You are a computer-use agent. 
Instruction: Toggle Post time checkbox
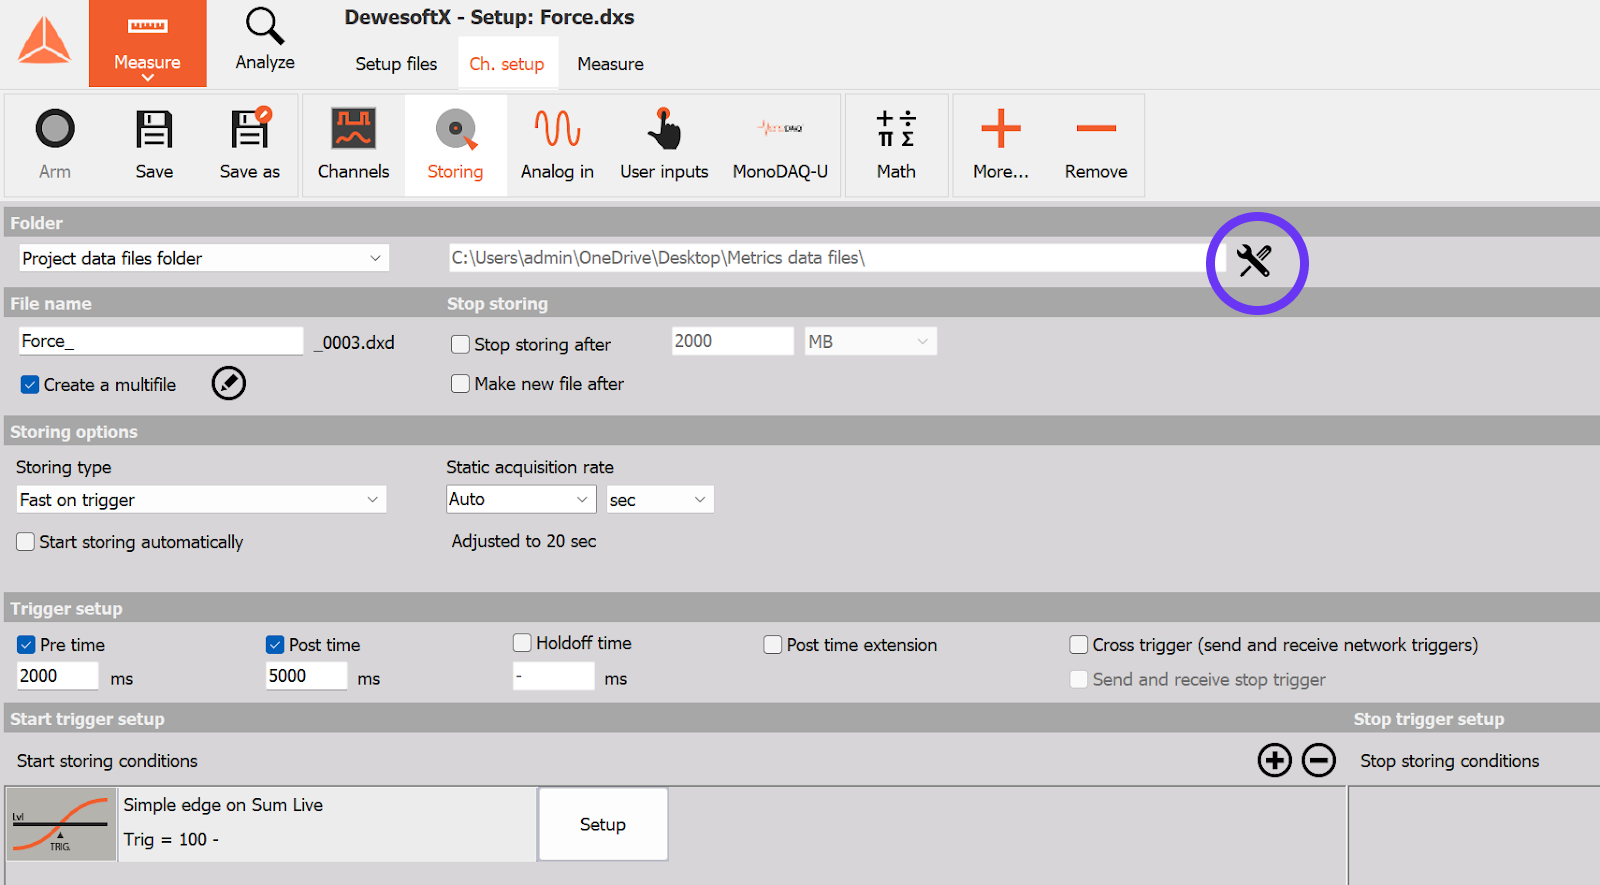coord(275,645)
